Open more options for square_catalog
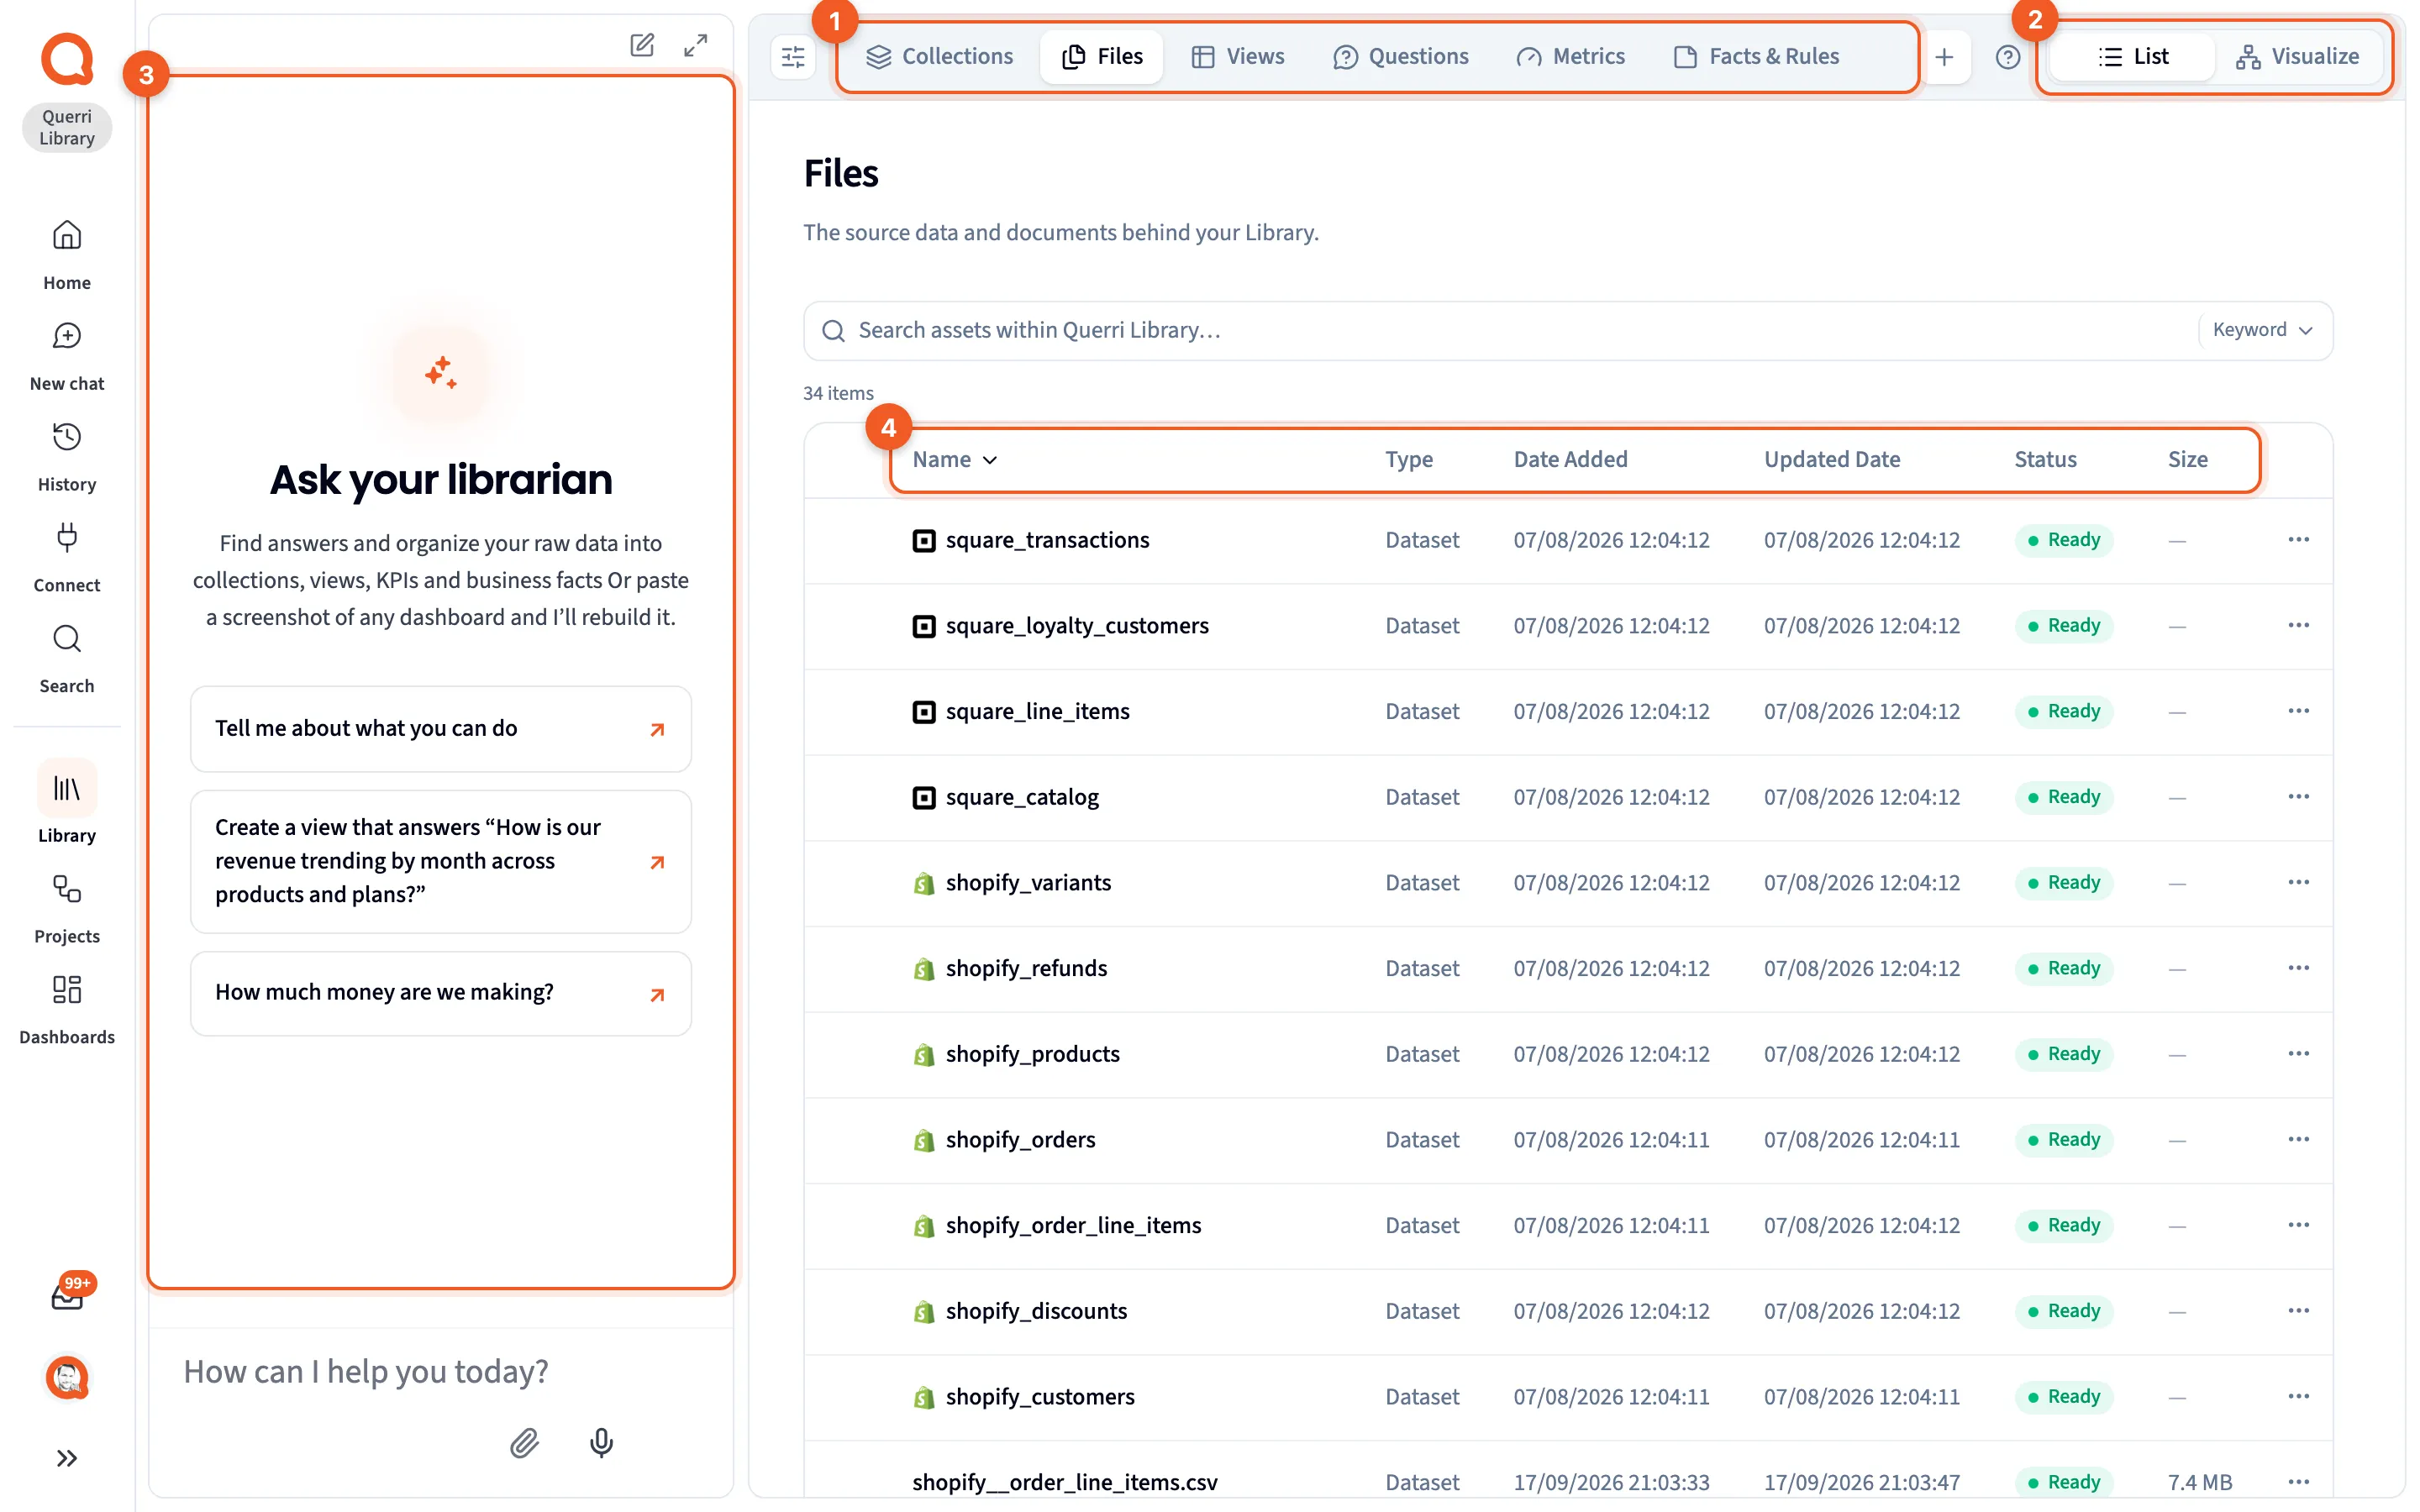Viewport: 2420px width, 1512px height. click(x=2298, y=797)
